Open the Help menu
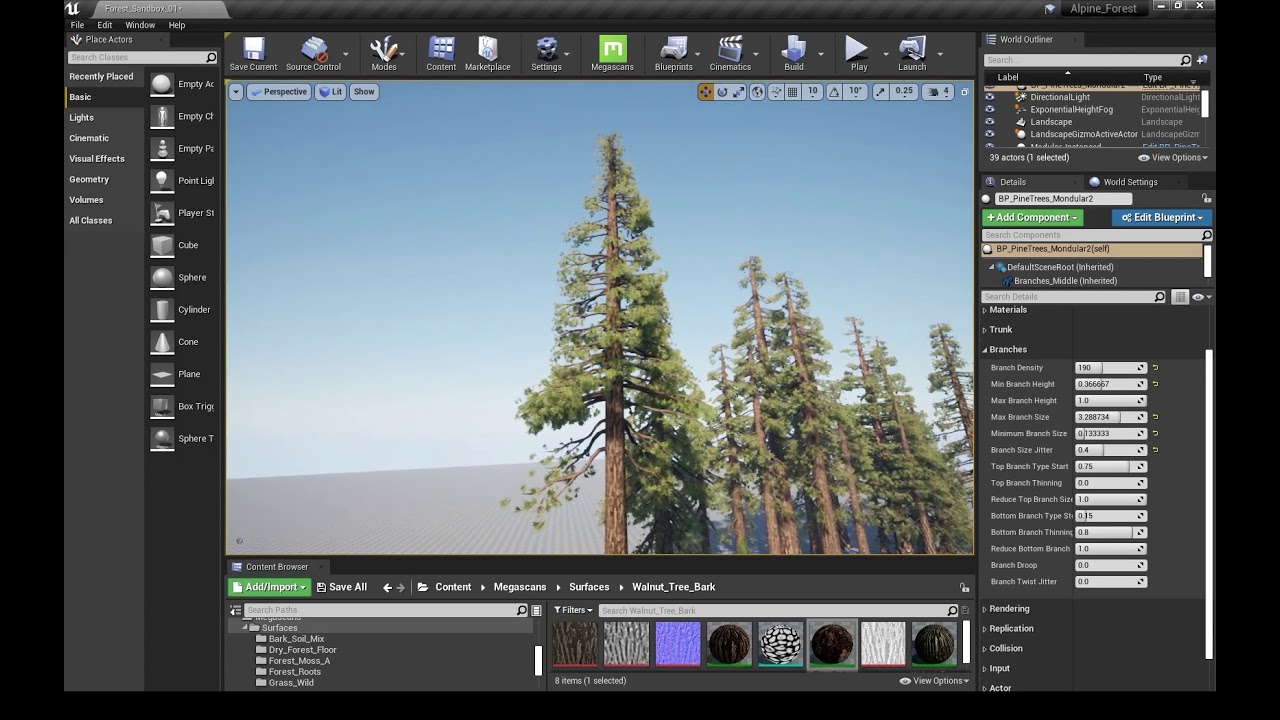The width and height of the screenshot is (1280, 720). [x=177, y=25]
